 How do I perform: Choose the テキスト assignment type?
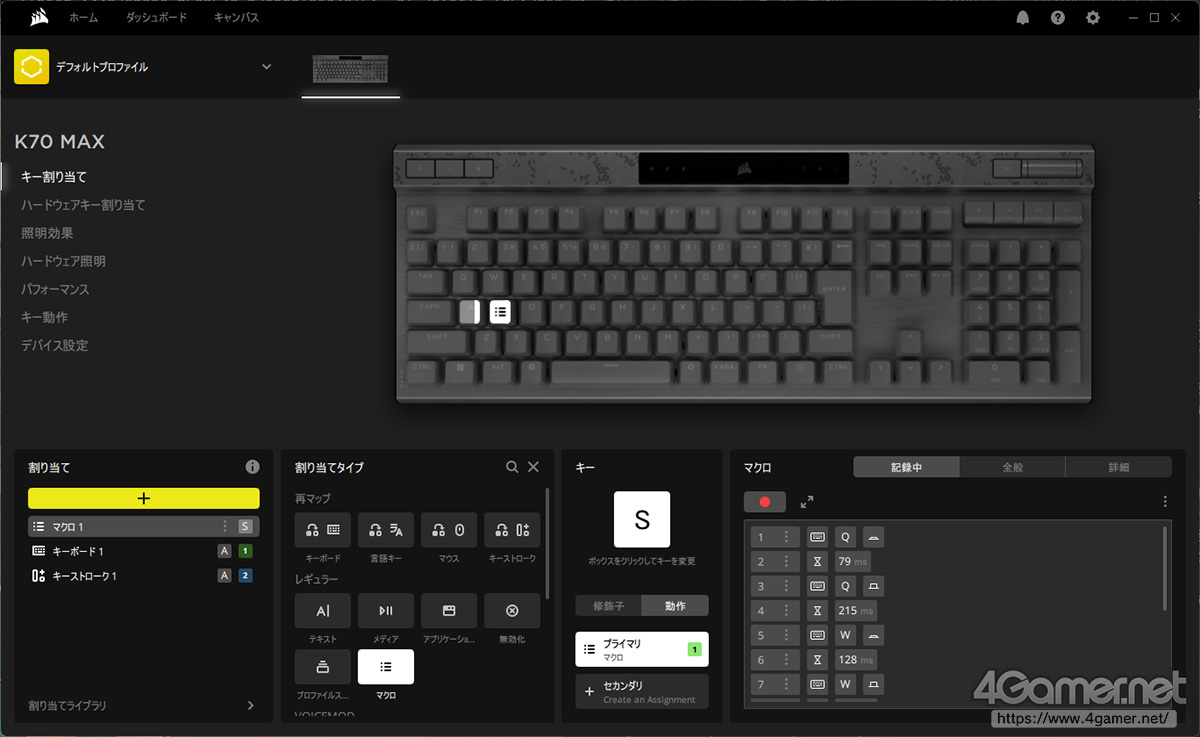(323, 611)
